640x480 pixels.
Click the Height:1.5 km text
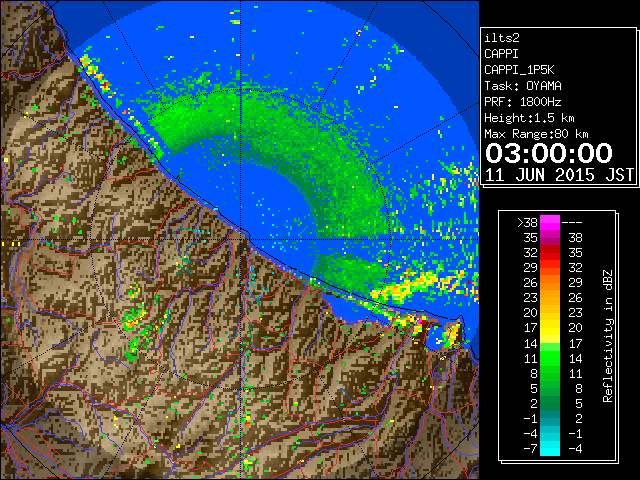[529, 118]
